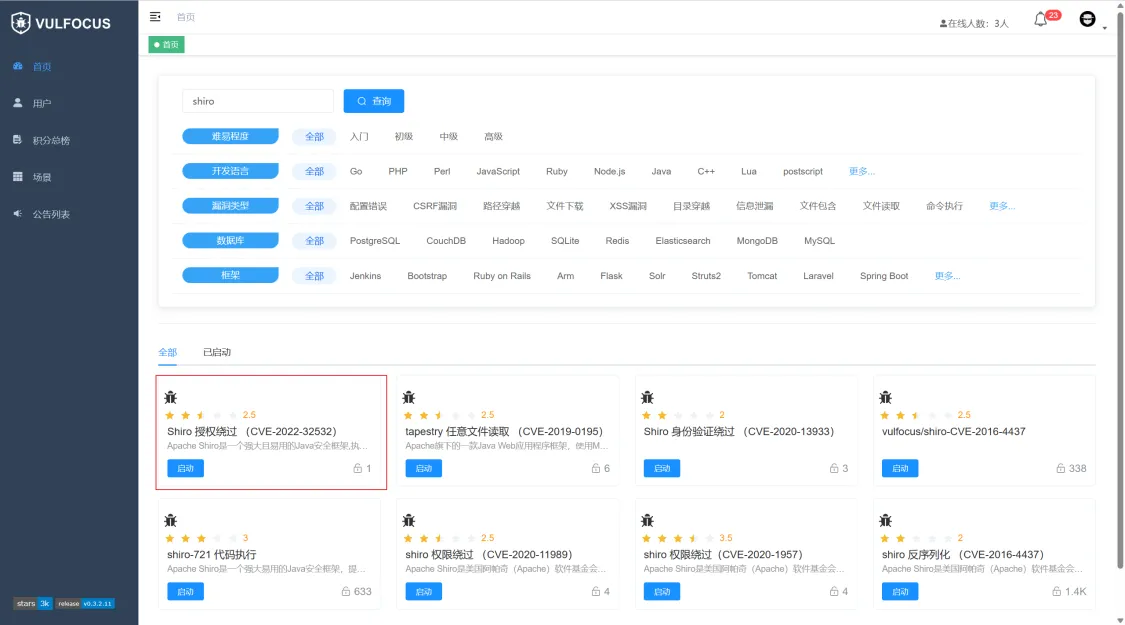Click the search field containing shiro
The width and height of the screenshot is (1125, 625).
258,101
